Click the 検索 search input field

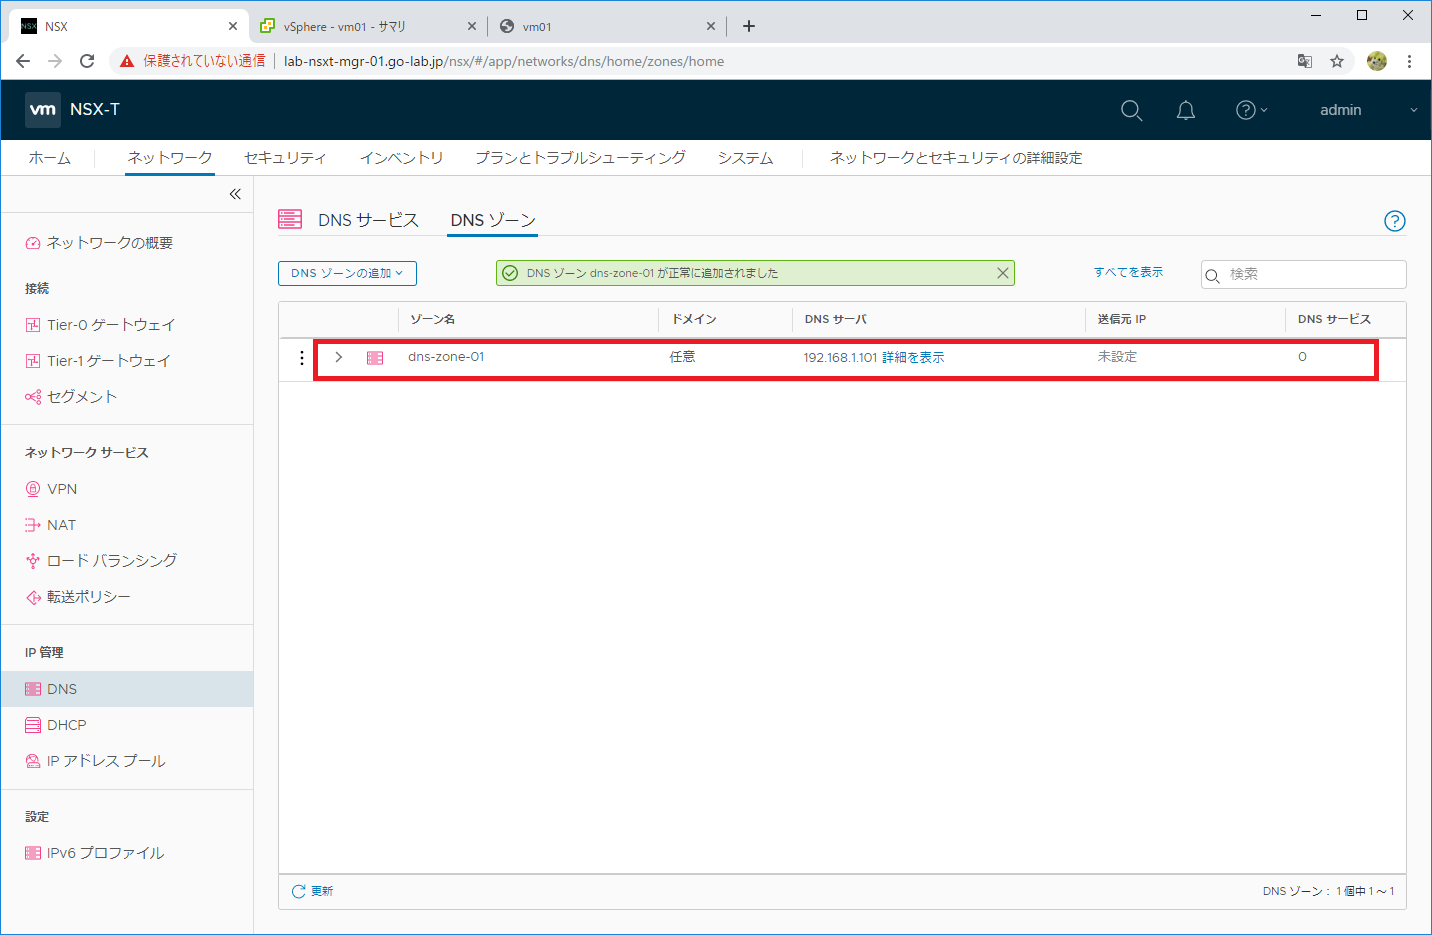click(1303, 274)
